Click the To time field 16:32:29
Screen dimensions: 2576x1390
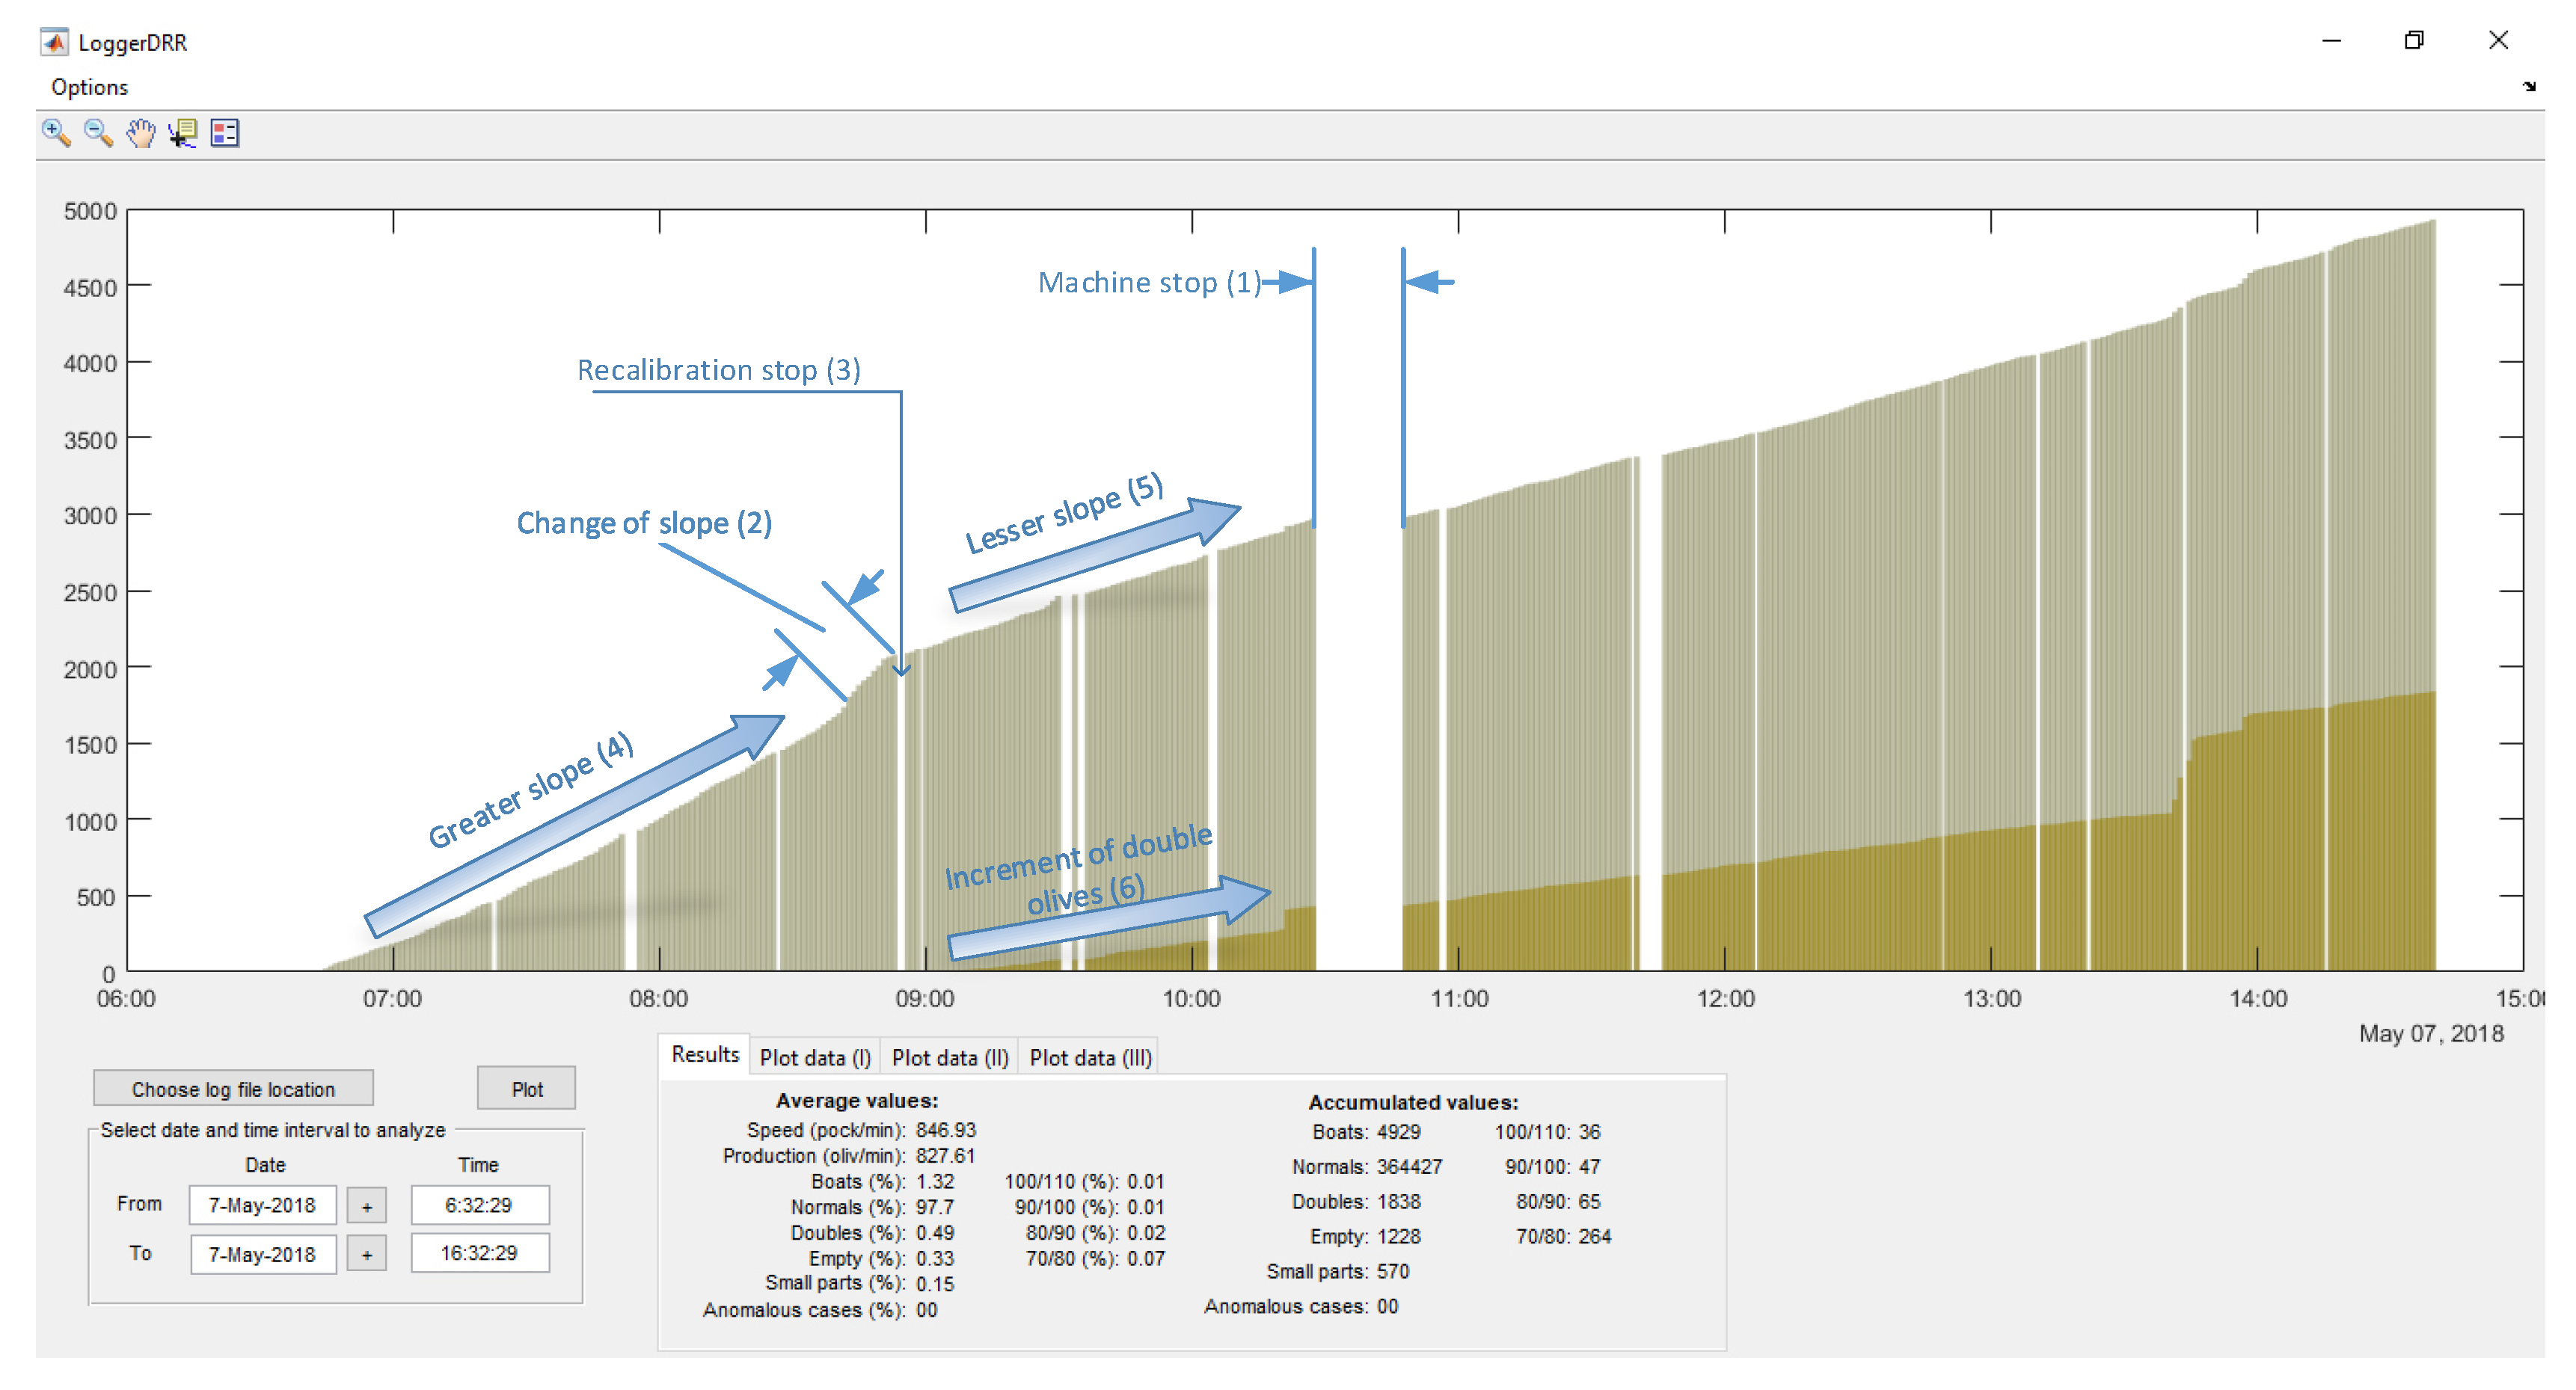[x=479, y=1254]
